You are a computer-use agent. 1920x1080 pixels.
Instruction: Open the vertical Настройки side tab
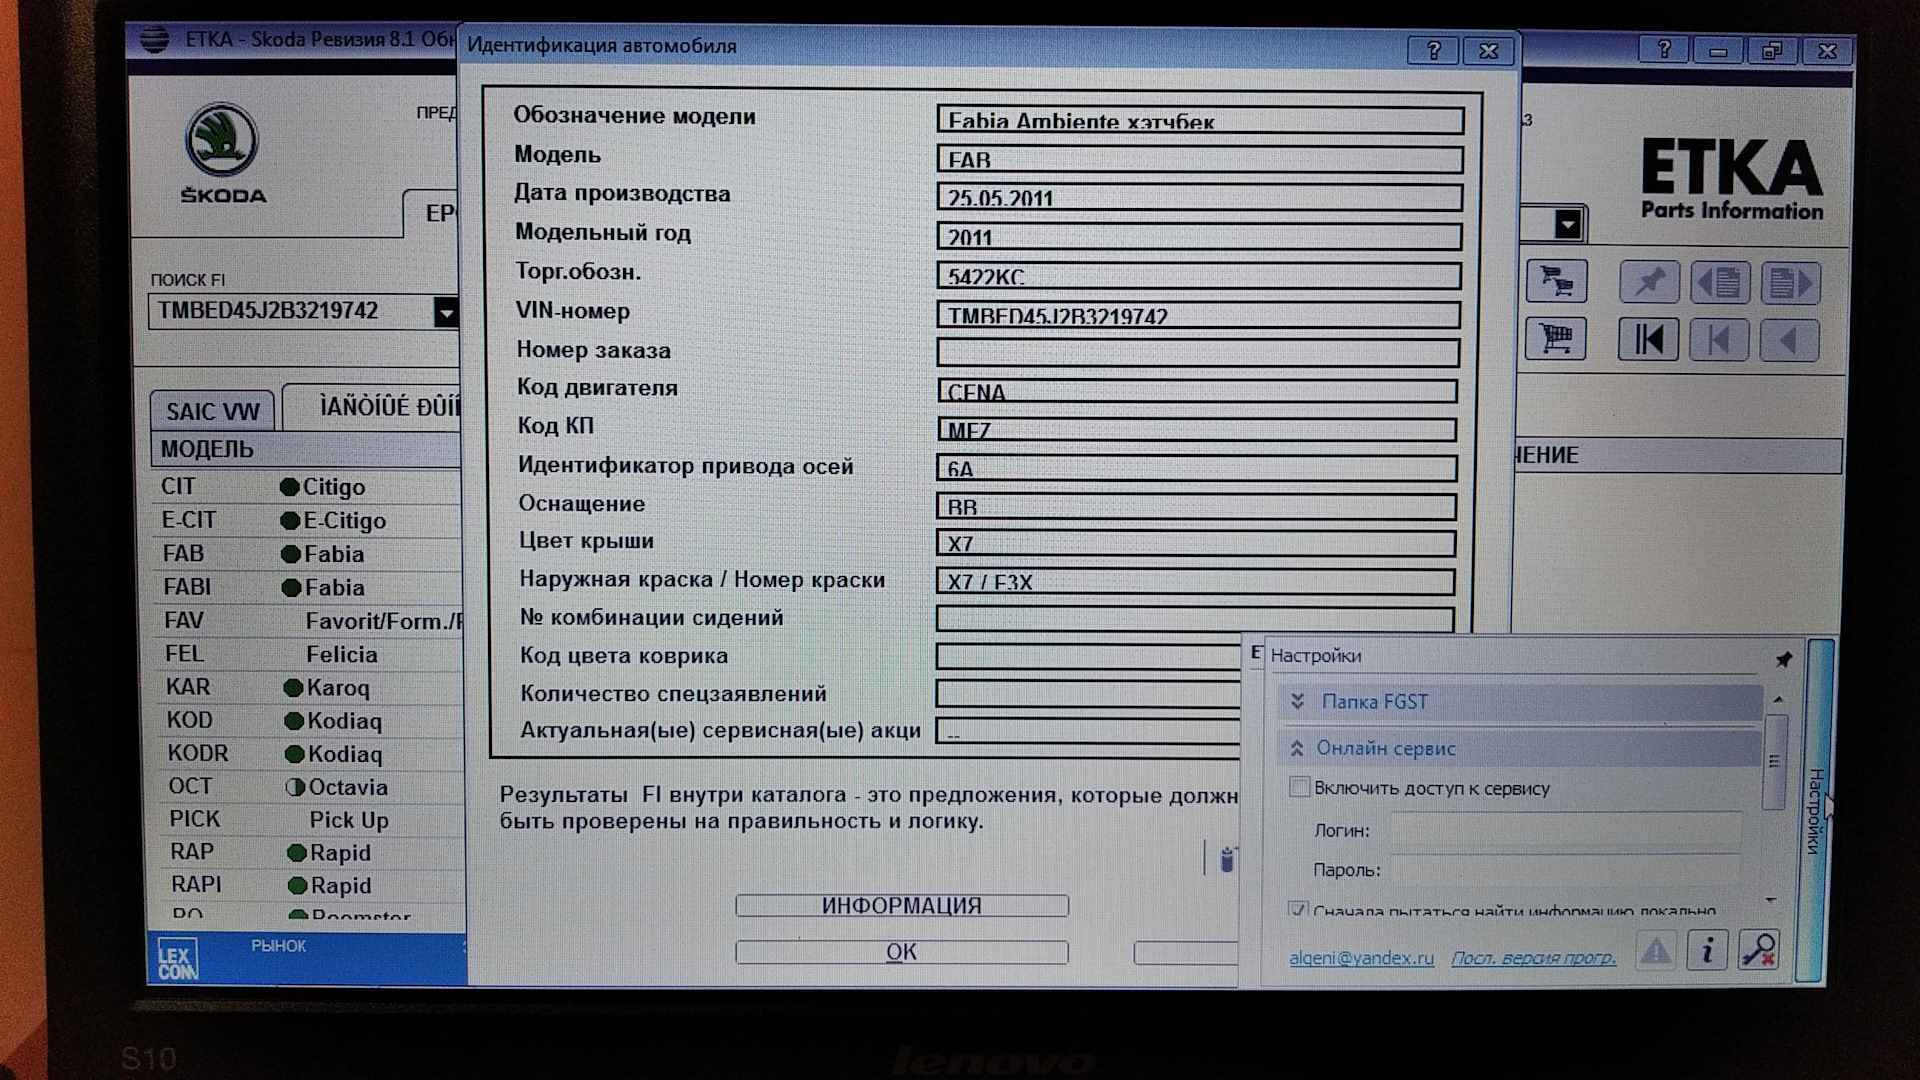click(x=1815, y=810)
